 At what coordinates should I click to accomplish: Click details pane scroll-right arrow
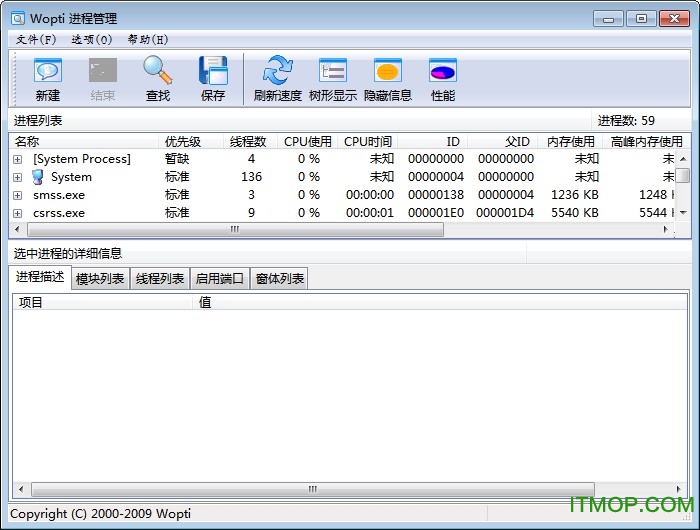tap(679, 489)
